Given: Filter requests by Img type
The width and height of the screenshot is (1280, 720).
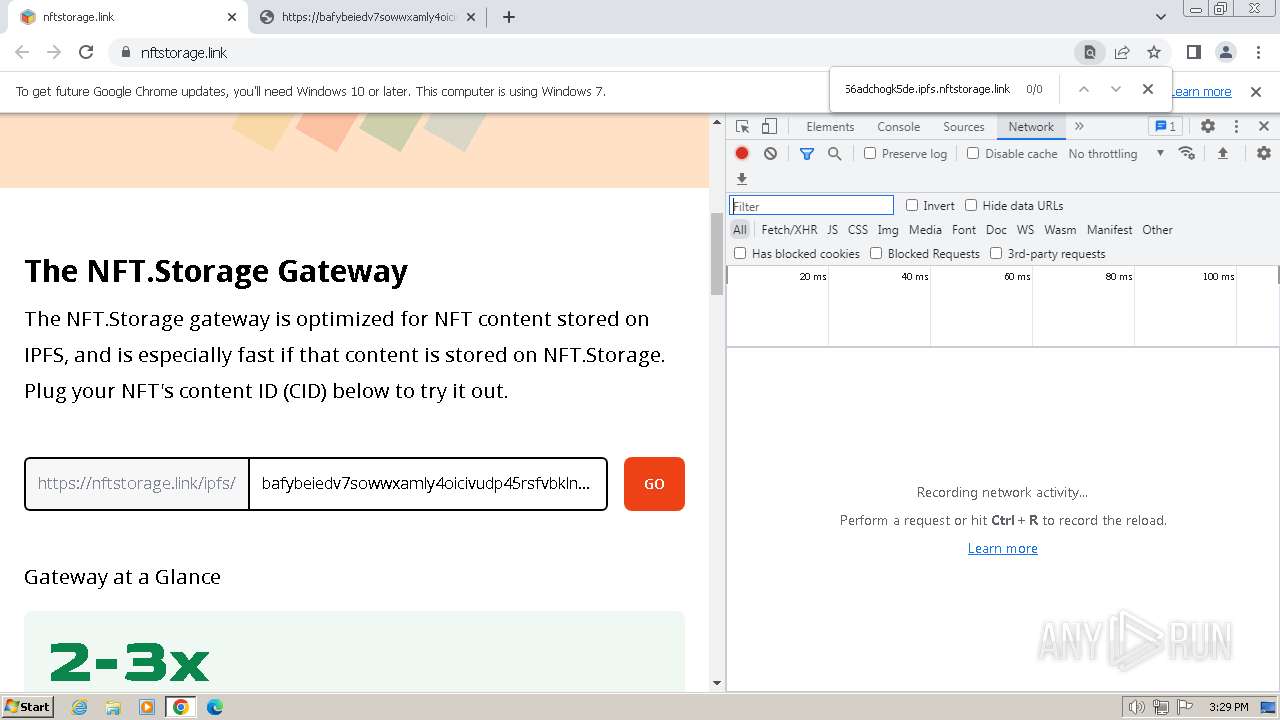Looking at the screenshot, I should (x=888, y=230).
